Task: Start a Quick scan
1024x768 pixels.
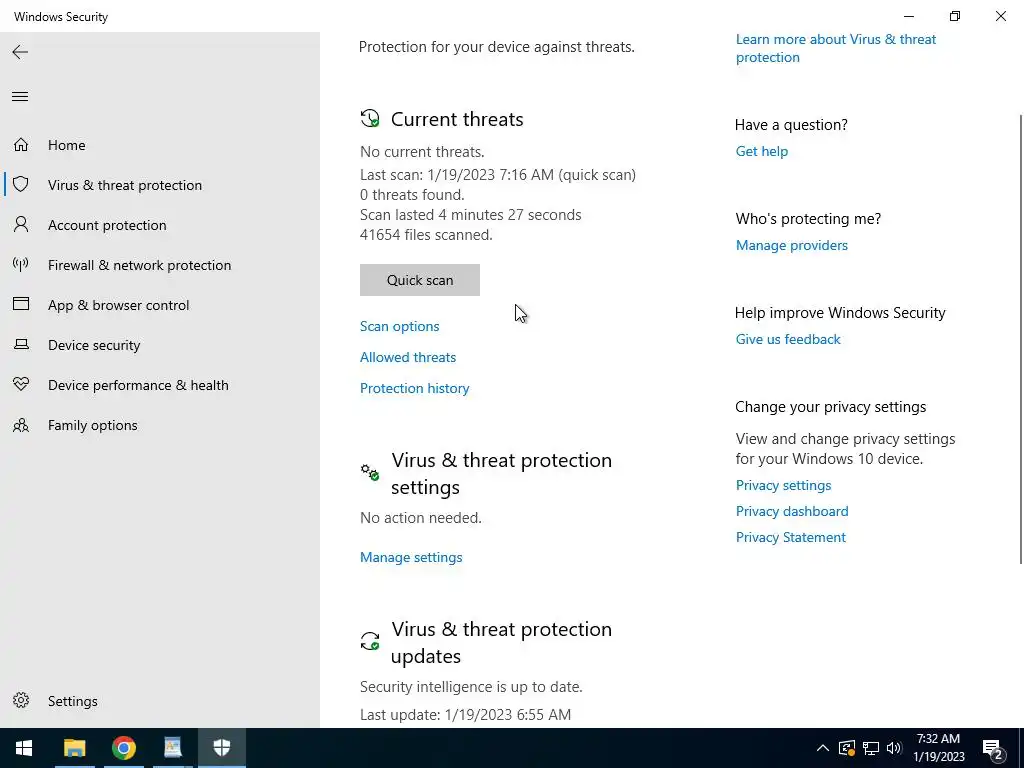Action: click(x=420, y=280)
